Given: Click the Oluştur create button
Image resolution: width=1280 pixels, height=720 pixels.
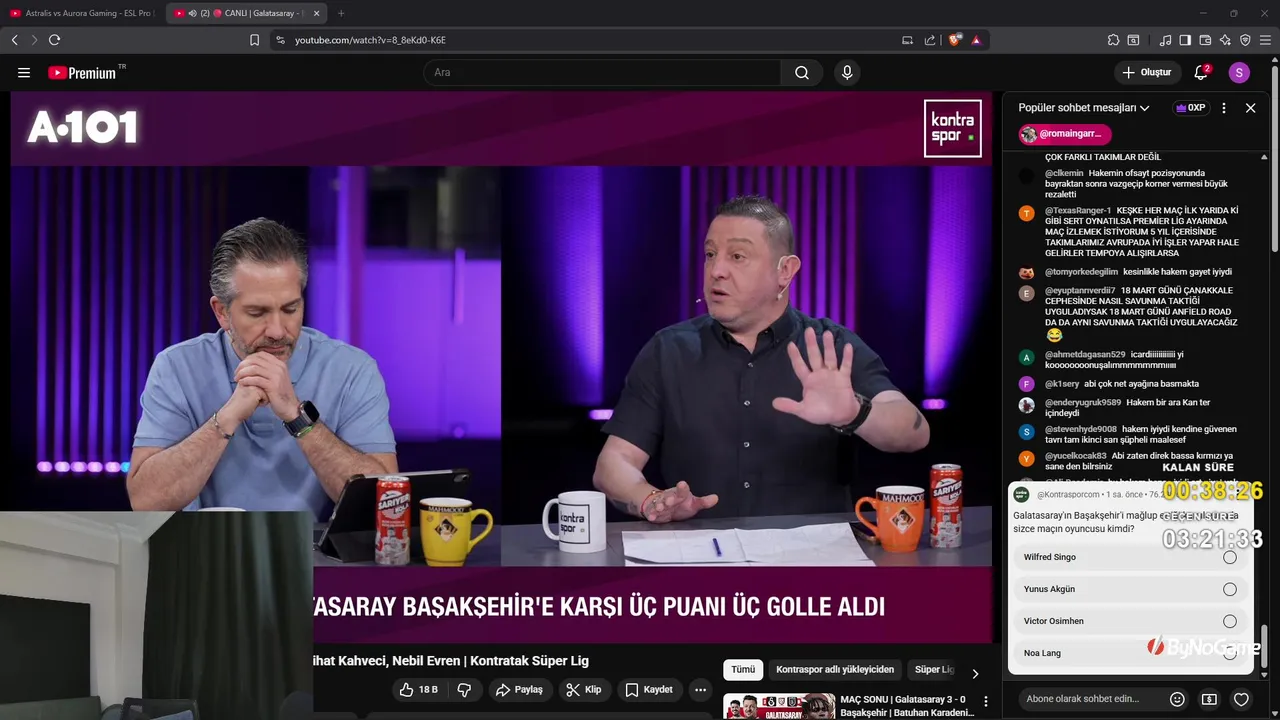Looking at the screenshot, I should tap(1147, 72).
